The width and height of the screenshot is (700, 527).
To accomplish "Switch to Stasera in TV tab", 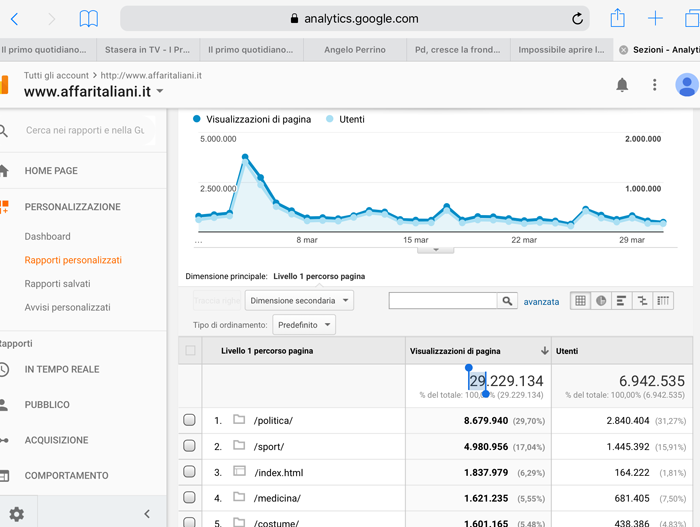I will [148, 50].
